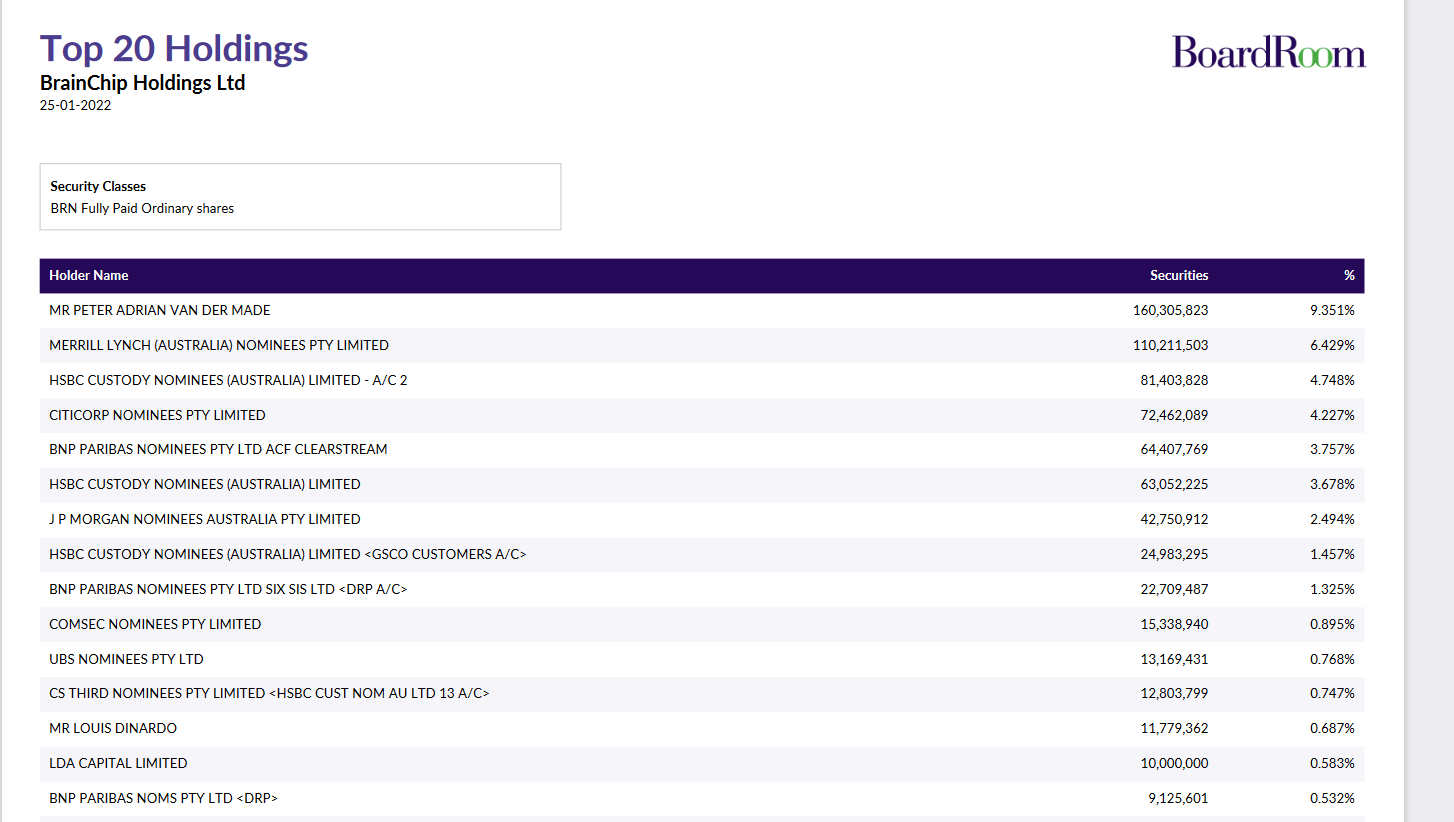This screenshot has width=1454, height=822.
Task: Click percentage 0.768%
Action: [1332, 659]
